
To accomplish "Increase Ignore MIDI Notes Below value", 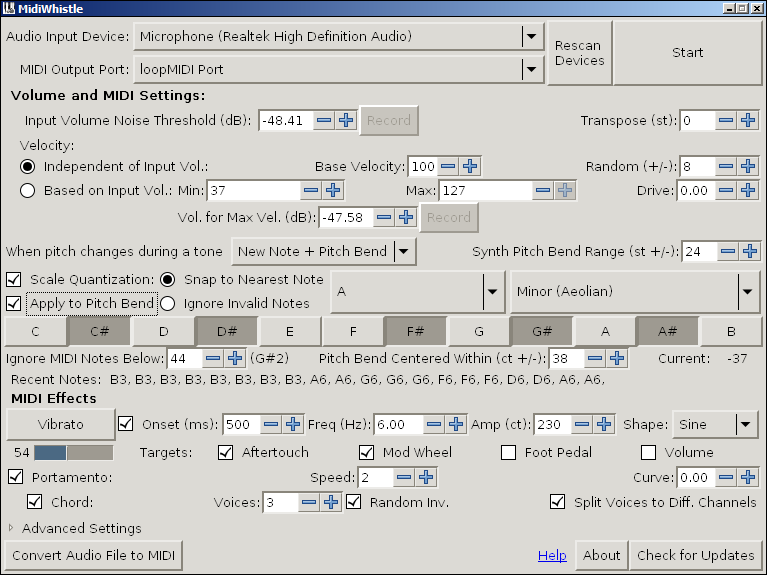I will 234,357.
